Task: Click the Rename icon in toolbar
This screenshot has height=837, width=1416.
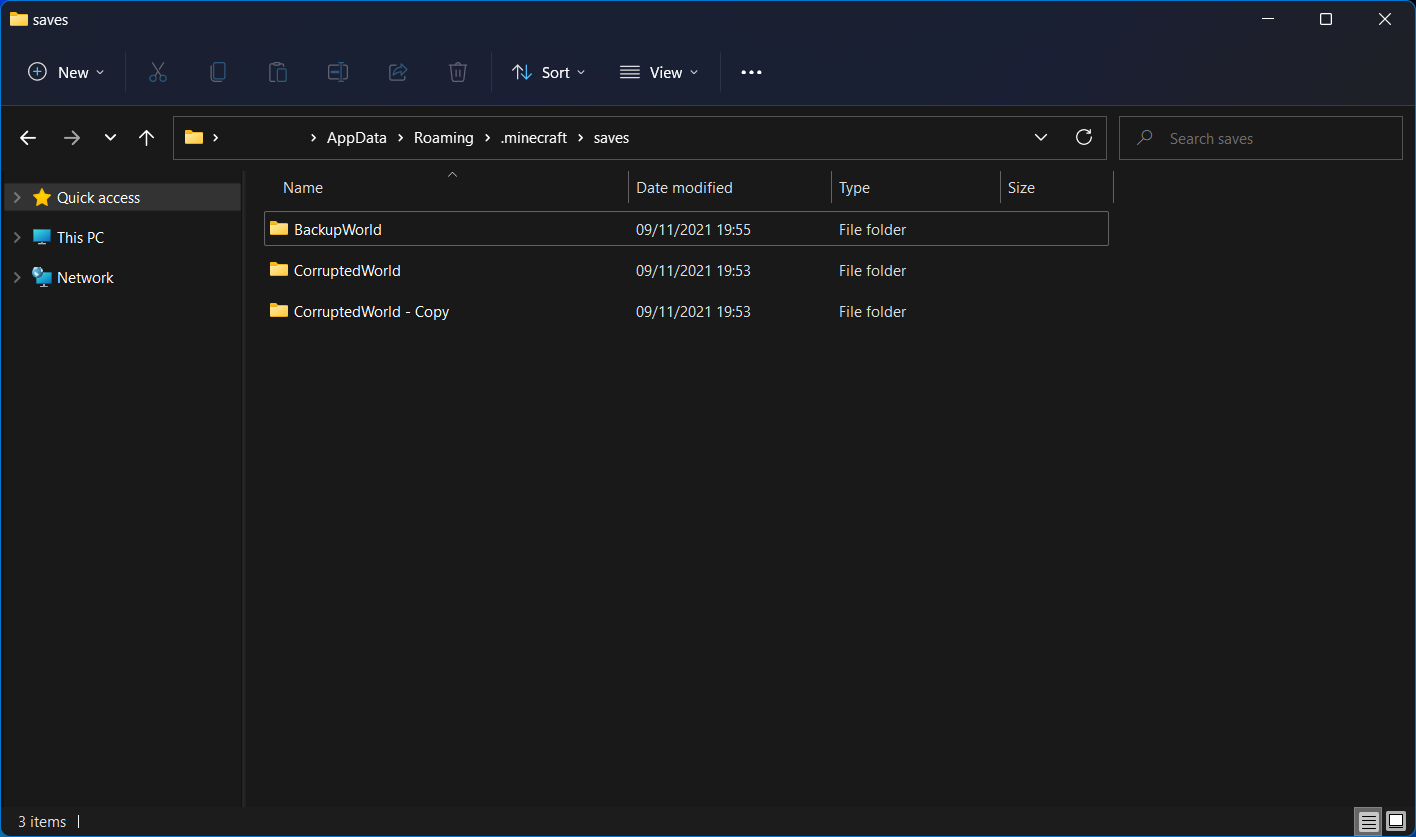Action: (338, 72)
